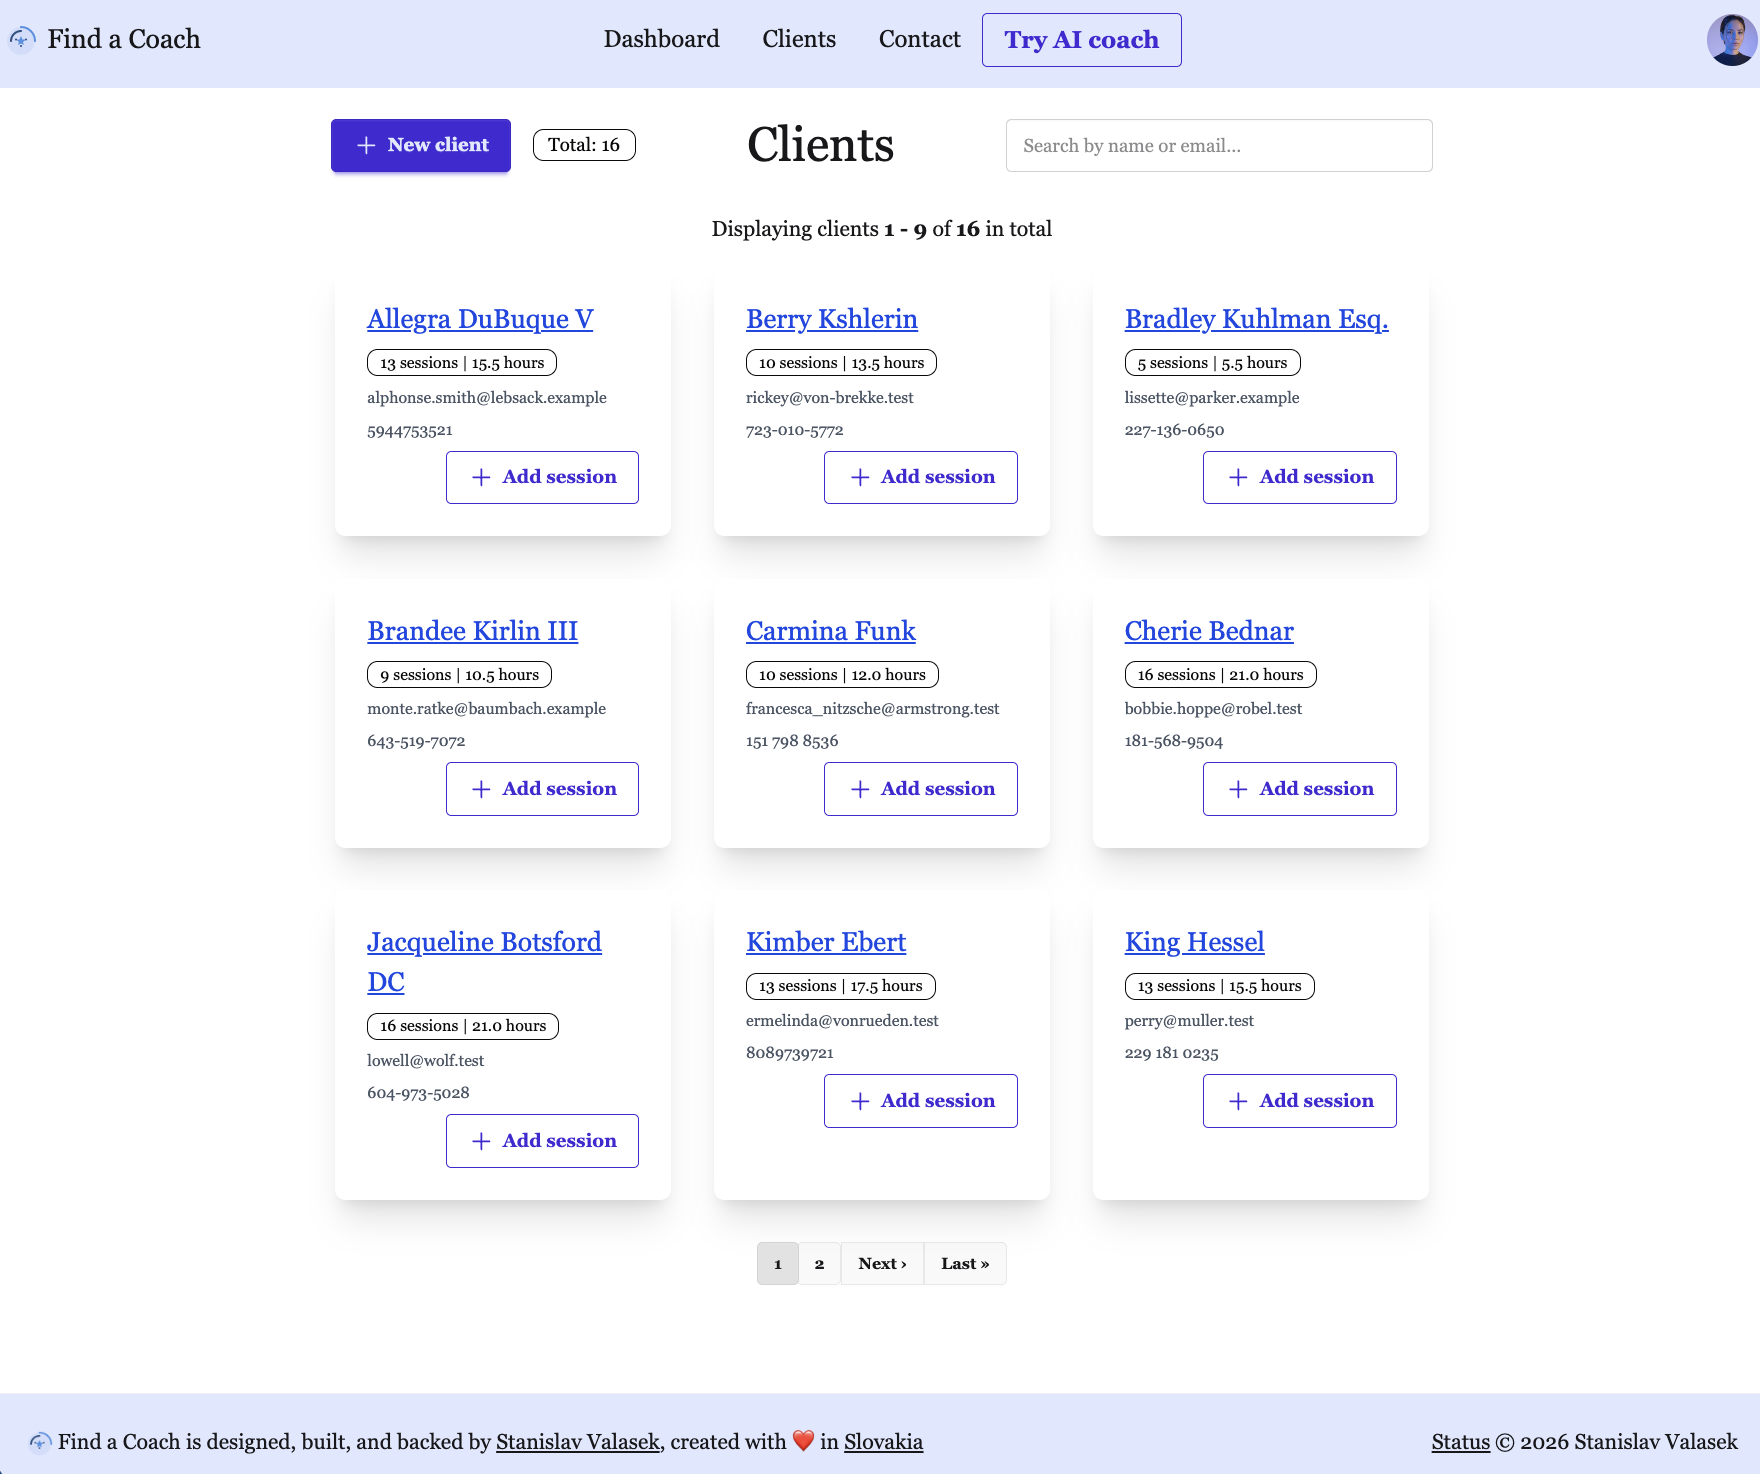Click the footer Find a Coach logo icon
This screenshot has width=1760, height=1474.
pyautogui.click(x=40, y=1442)
